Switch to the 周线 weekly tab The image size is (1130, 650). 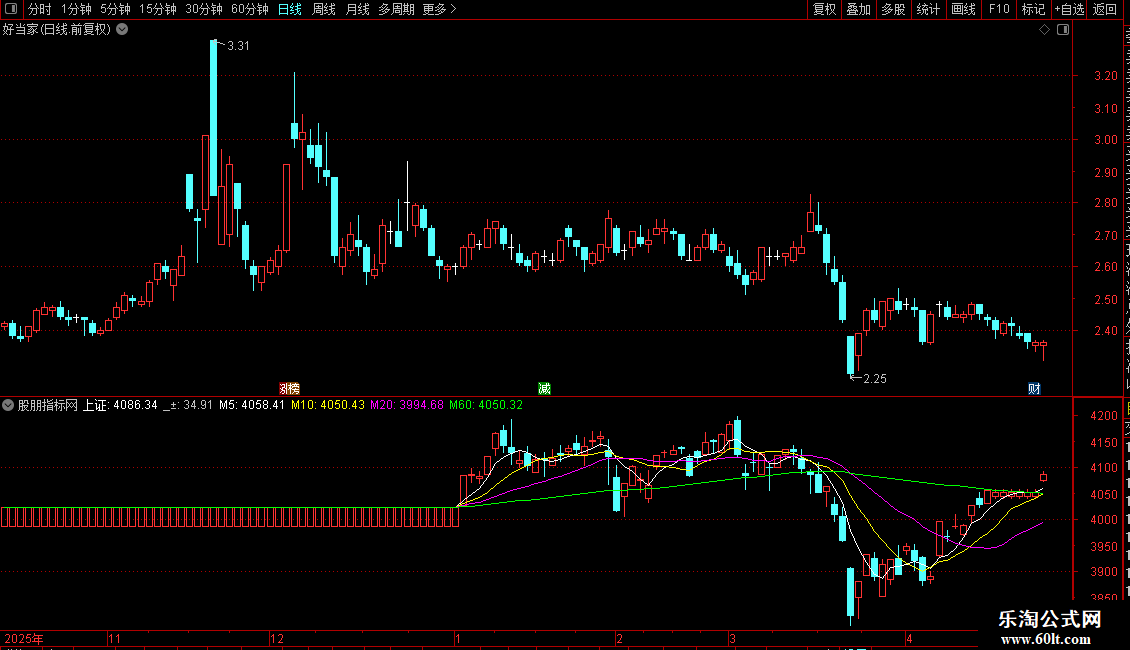click(324, 9)
